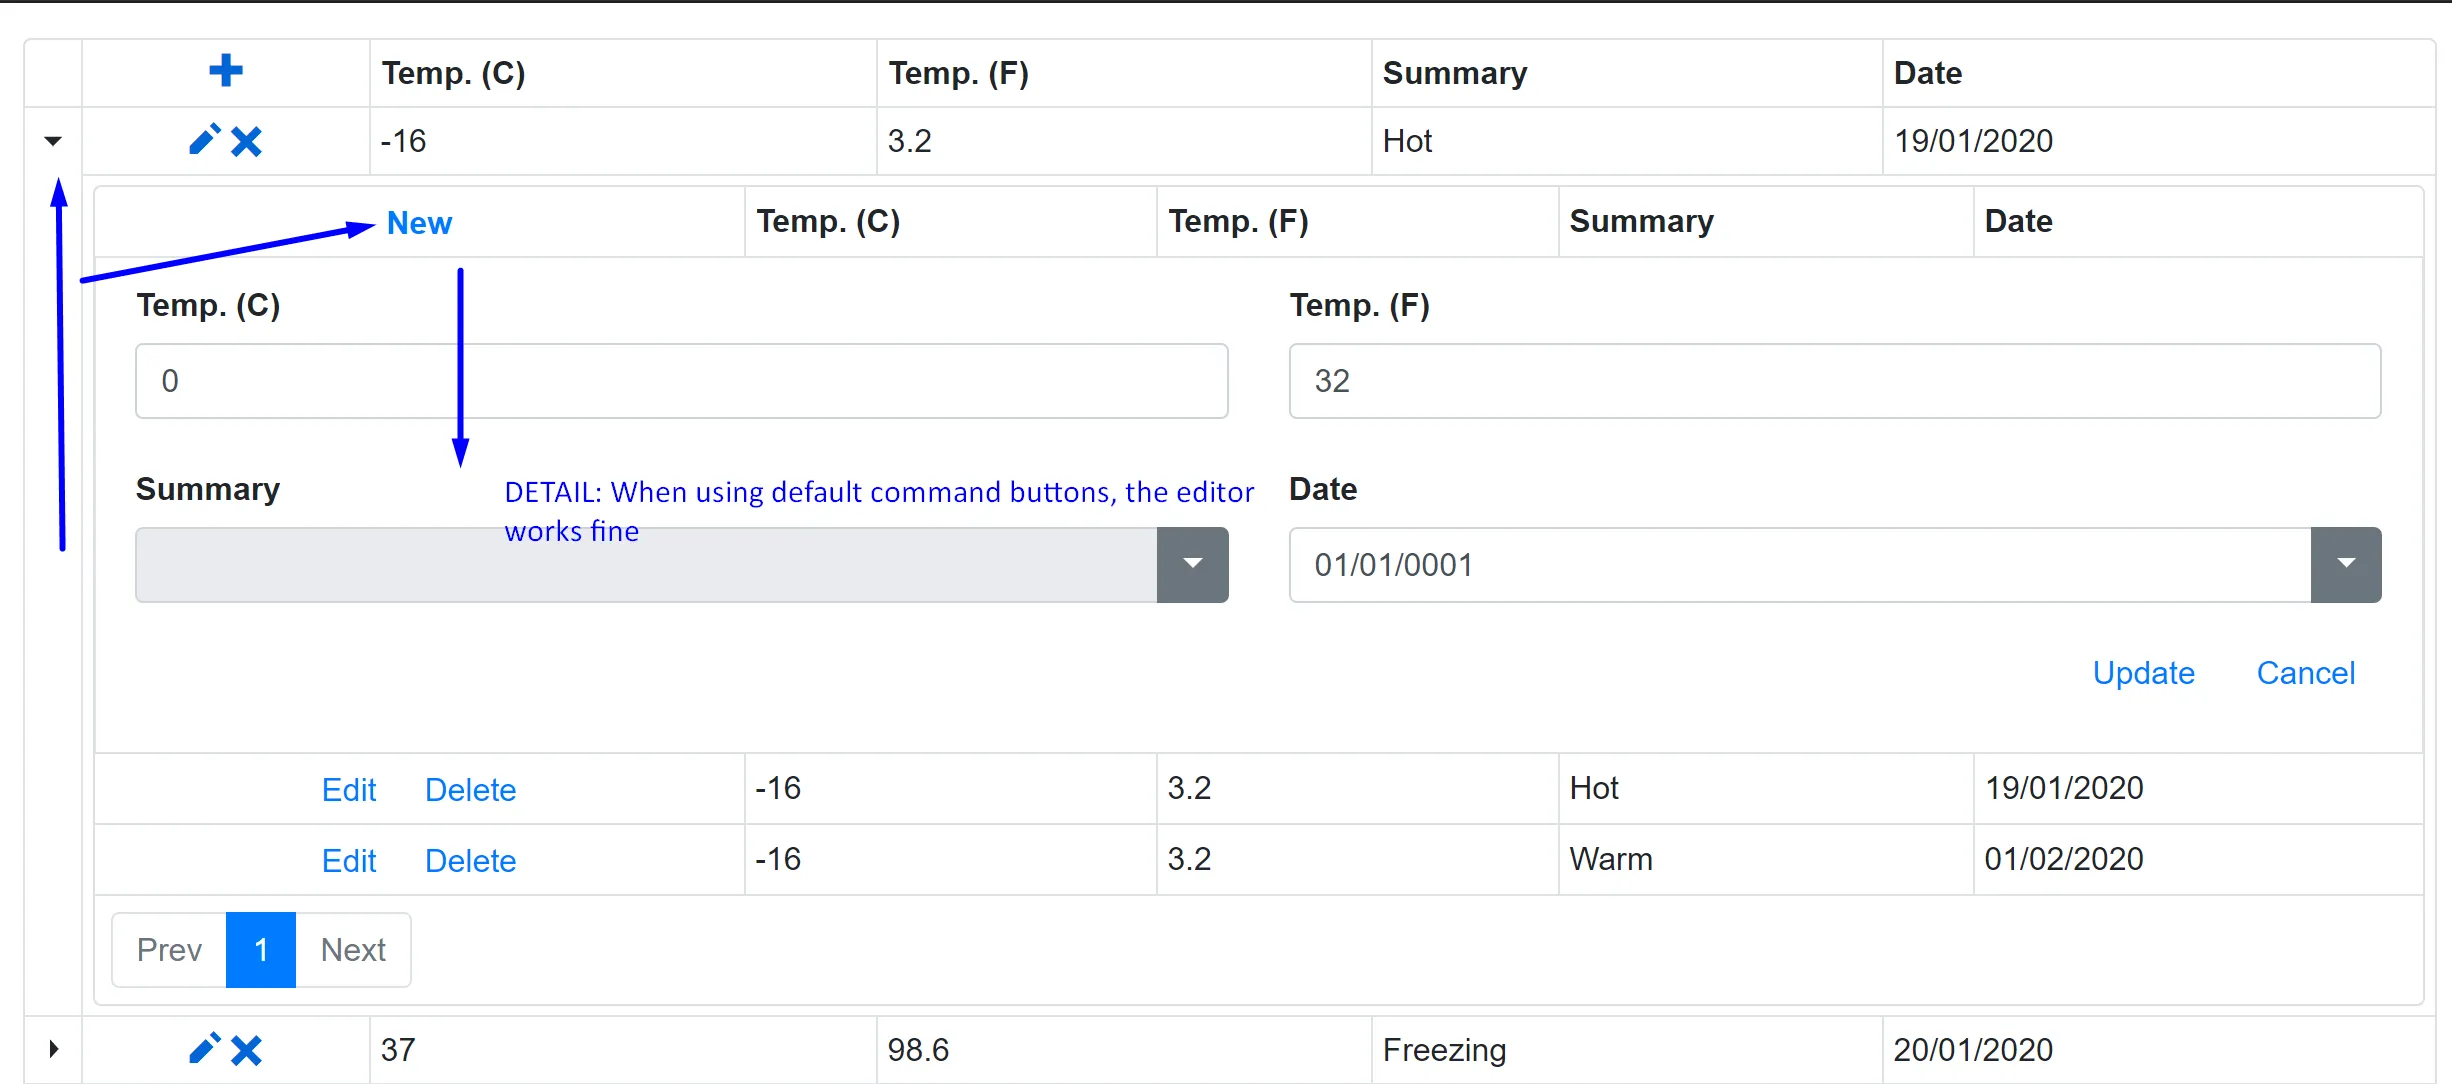
Task: Open the Date picker dropdown arrow
Action: click(x=2345, y=565)
